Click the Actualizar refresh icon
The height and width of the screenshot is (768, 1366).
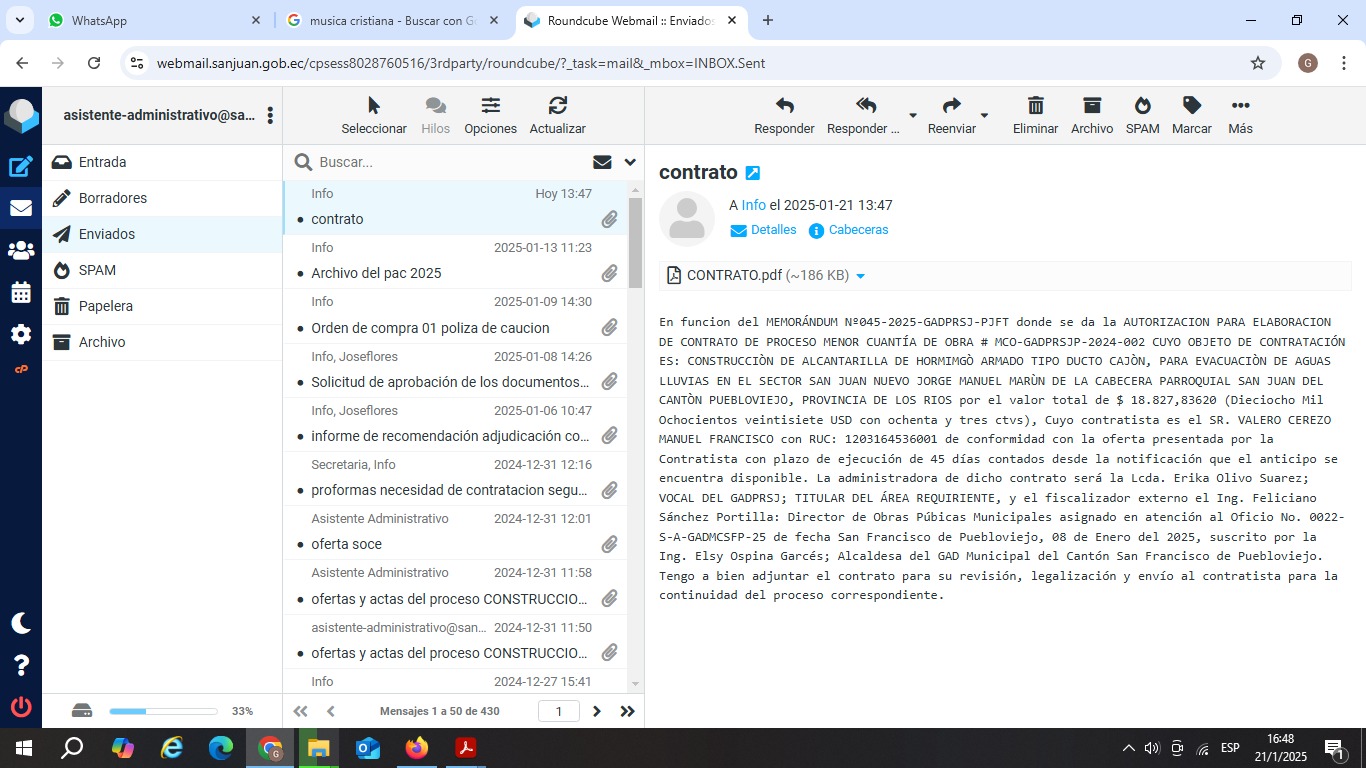(x=557, y=106)
